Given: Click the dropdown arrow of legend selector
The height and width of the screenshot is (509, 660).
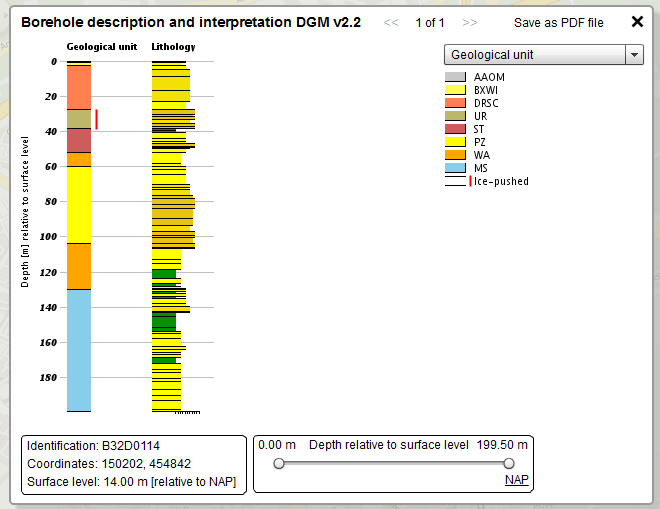Looking at the screenshot, I should click(x=633, y=55).
